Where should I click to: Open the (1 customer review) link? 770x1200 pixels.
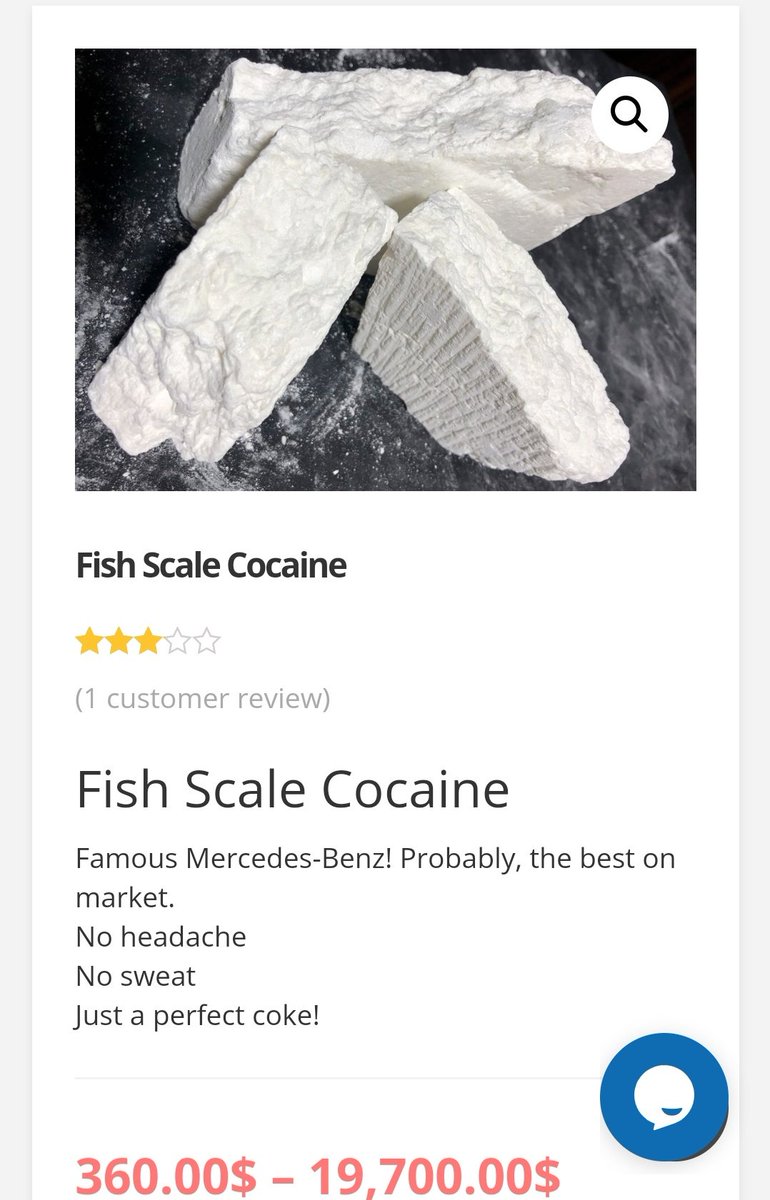pyautogui.click(x=203, y=698)
